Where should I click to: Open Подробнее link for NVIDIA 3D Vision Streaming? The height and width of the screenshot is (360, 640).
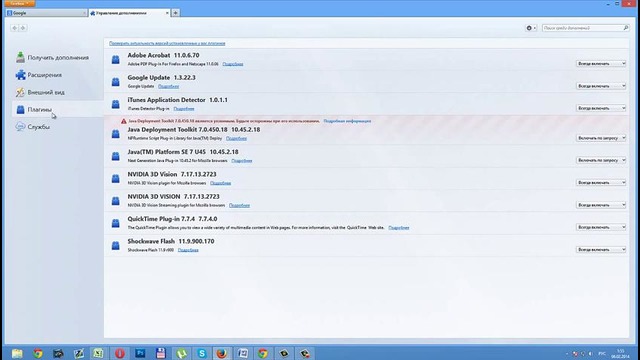(x=239, y=205)
